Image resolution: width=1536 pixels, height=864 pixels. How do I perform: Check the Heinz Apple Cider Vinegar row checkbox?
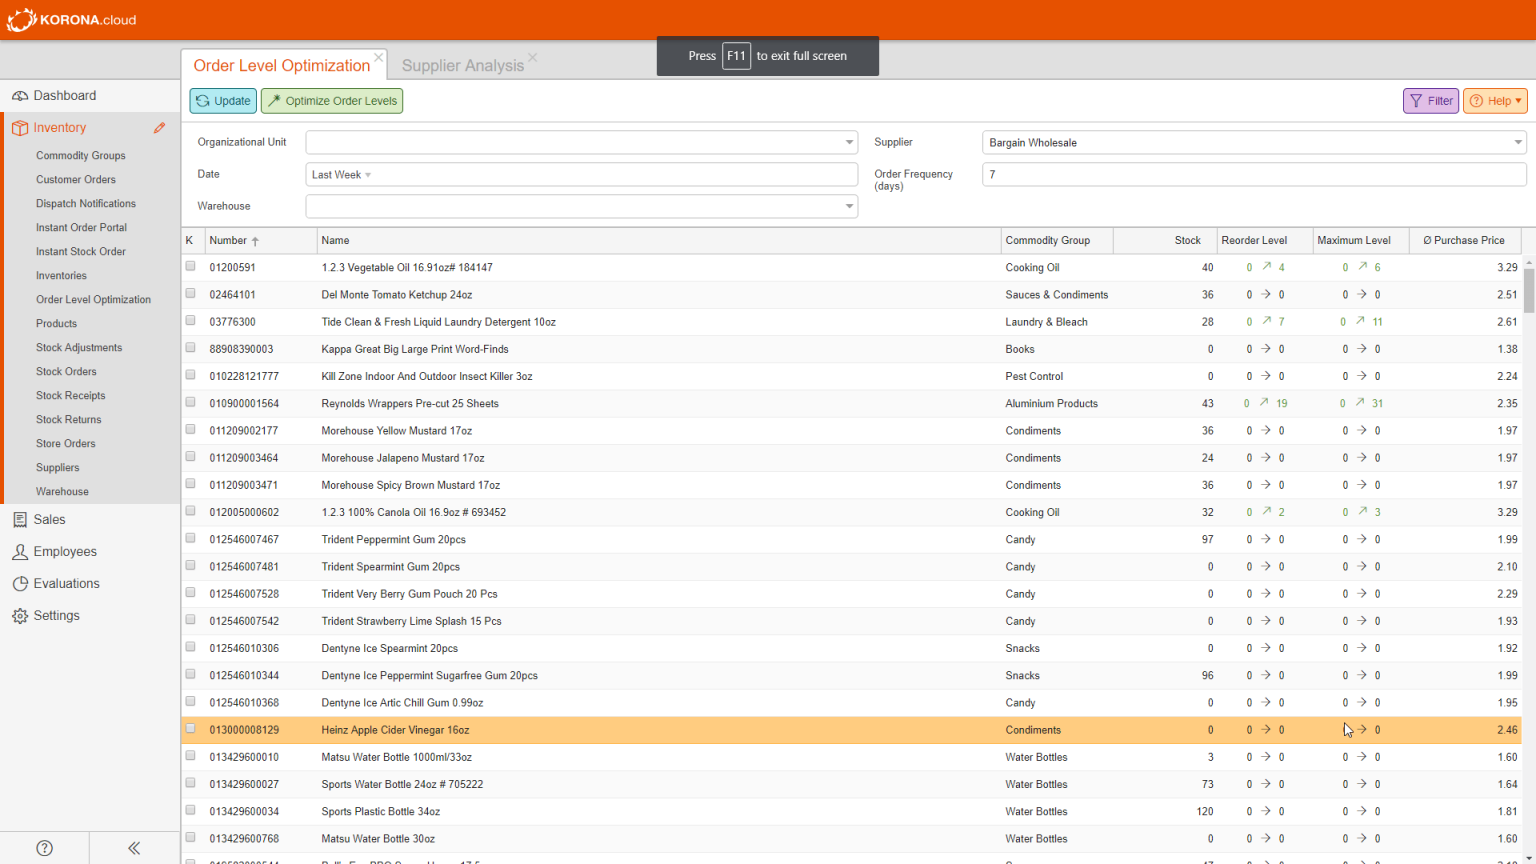[x=191, y=729]
